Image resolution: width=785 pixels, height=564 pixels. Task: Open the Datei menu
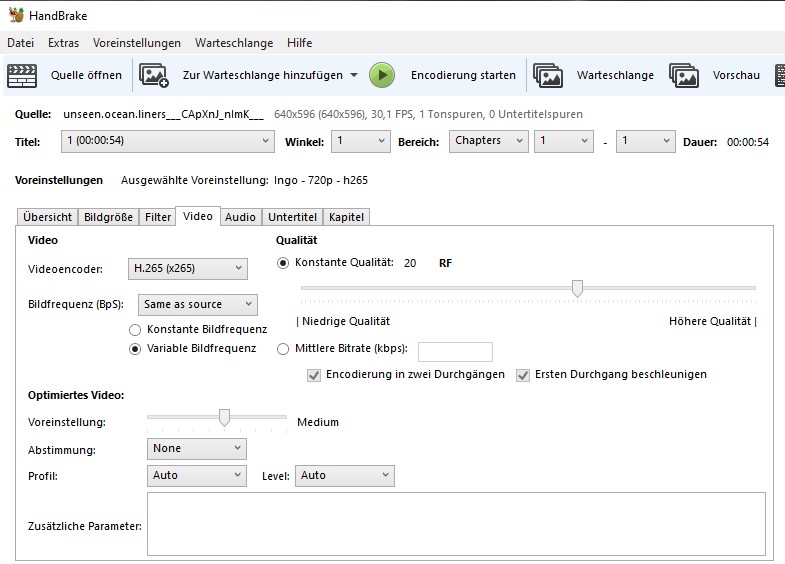point(21,43)
